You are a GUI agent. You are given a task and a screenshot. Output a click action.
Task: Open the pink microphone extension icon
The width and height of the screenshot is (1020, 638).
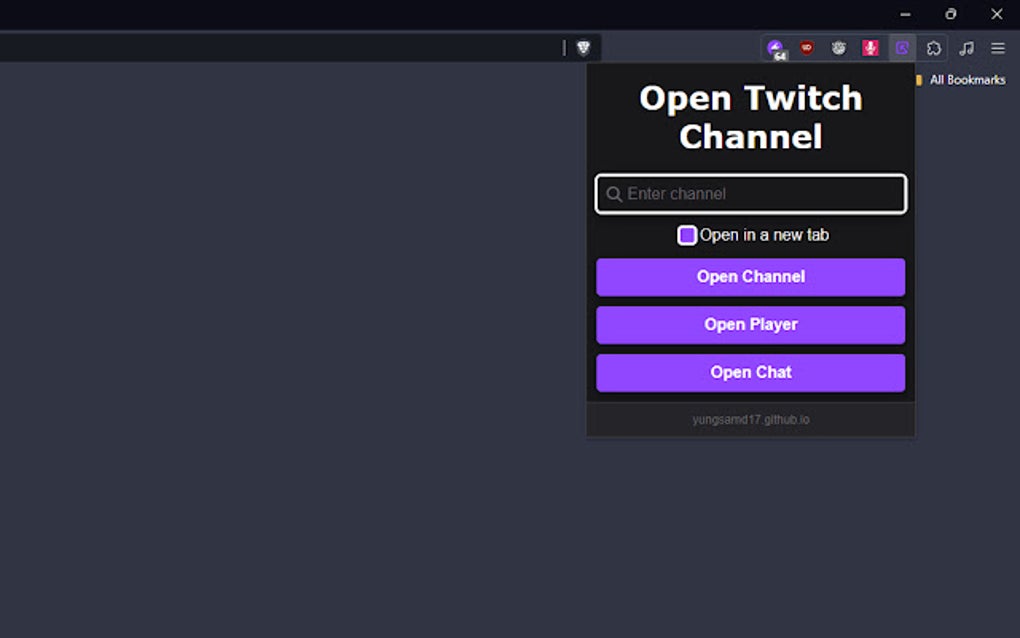pos(871,47)
